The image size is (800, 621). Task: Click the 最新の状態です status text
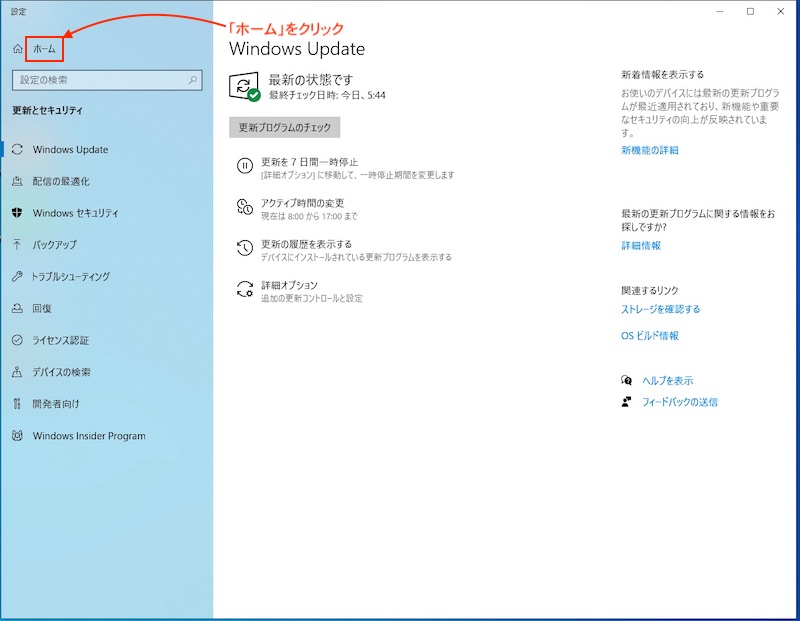pyautogui.click(x=311, y=80)
